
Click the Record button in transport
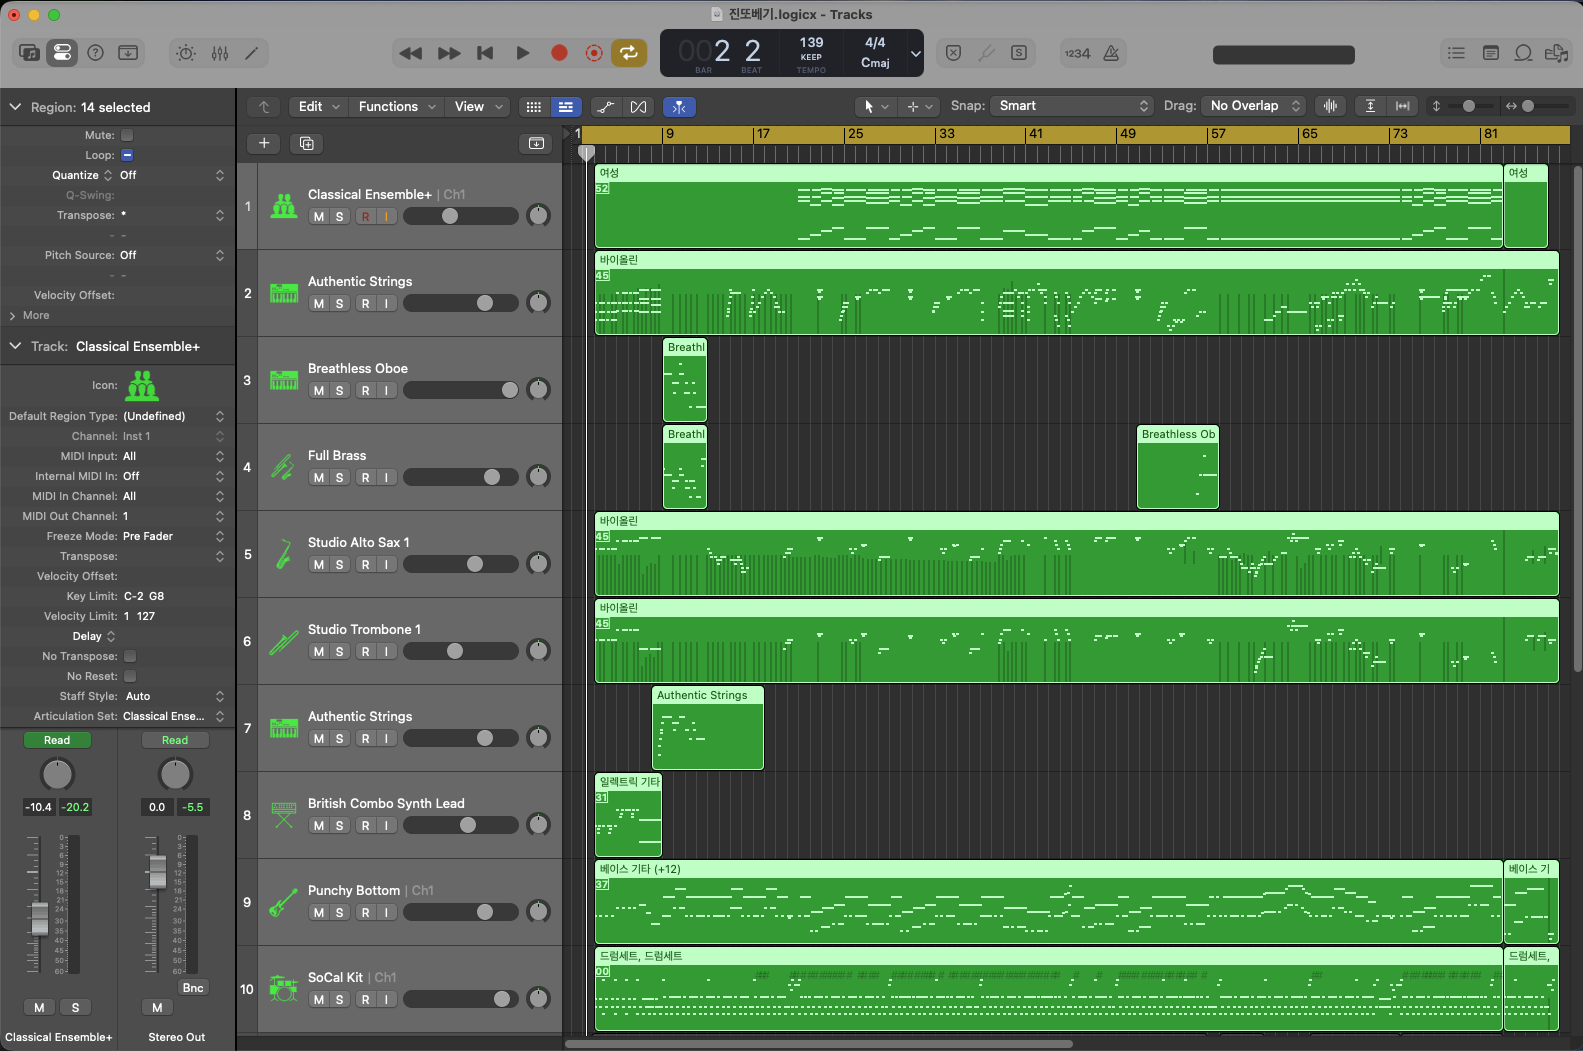(x=559, y=53)
